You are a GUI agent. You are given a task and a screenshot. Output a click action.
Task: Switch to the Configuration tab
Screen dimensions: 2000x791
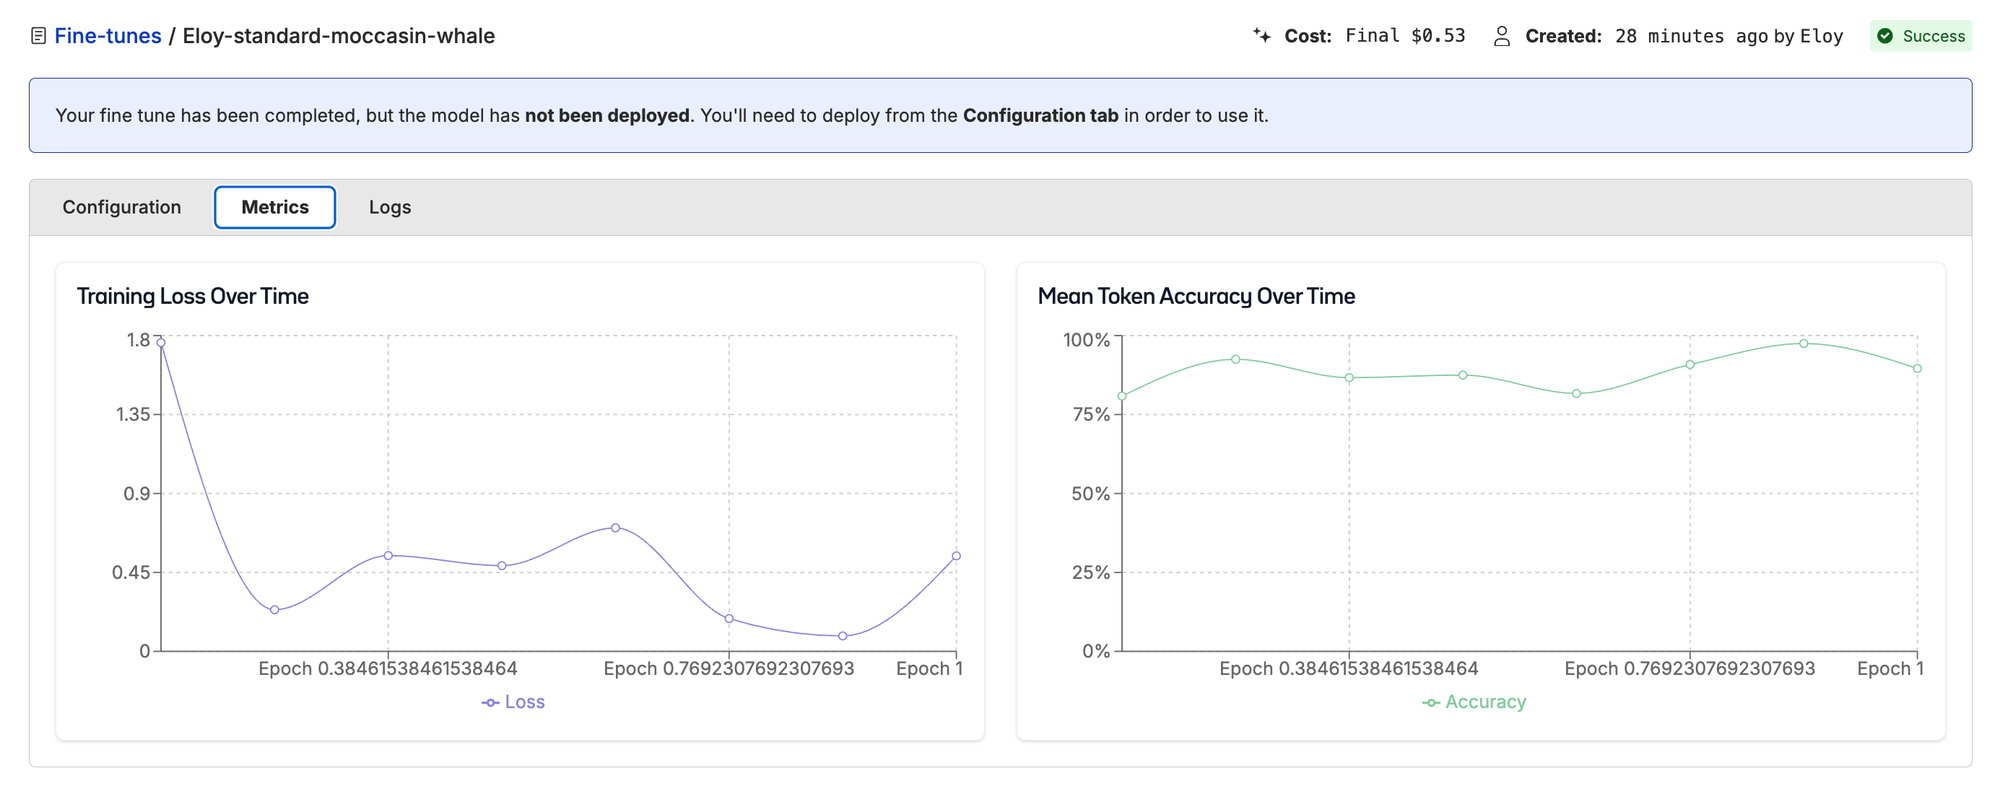(122, 207)
